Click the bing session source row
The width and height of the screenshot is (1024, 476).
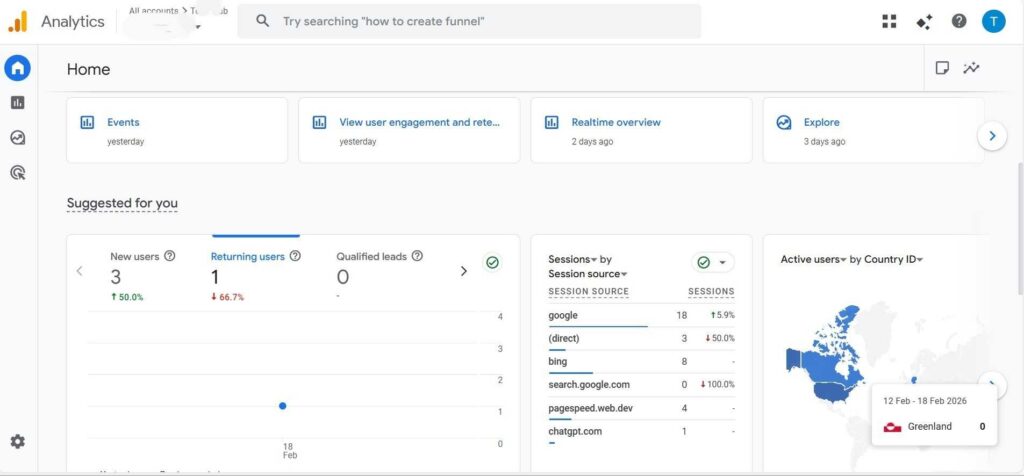coord(641,362)
